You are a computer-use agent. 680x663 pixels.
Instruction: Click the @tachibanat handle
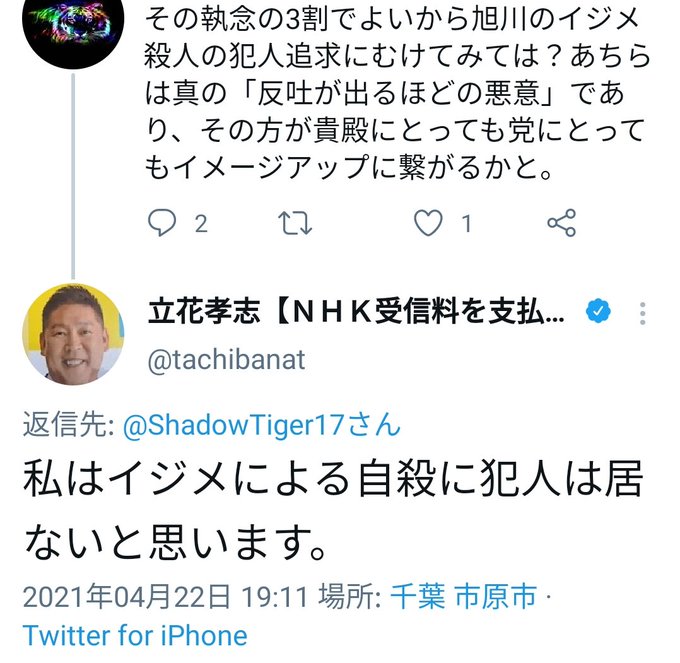(x=226, y=360)
